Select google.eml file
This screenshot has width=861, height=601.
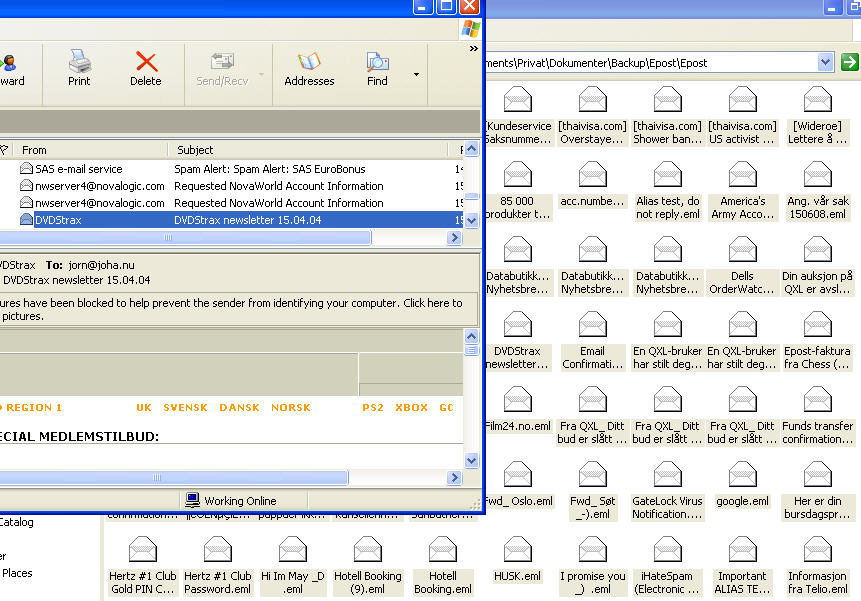pyautogui.click(x=742, y=485)
